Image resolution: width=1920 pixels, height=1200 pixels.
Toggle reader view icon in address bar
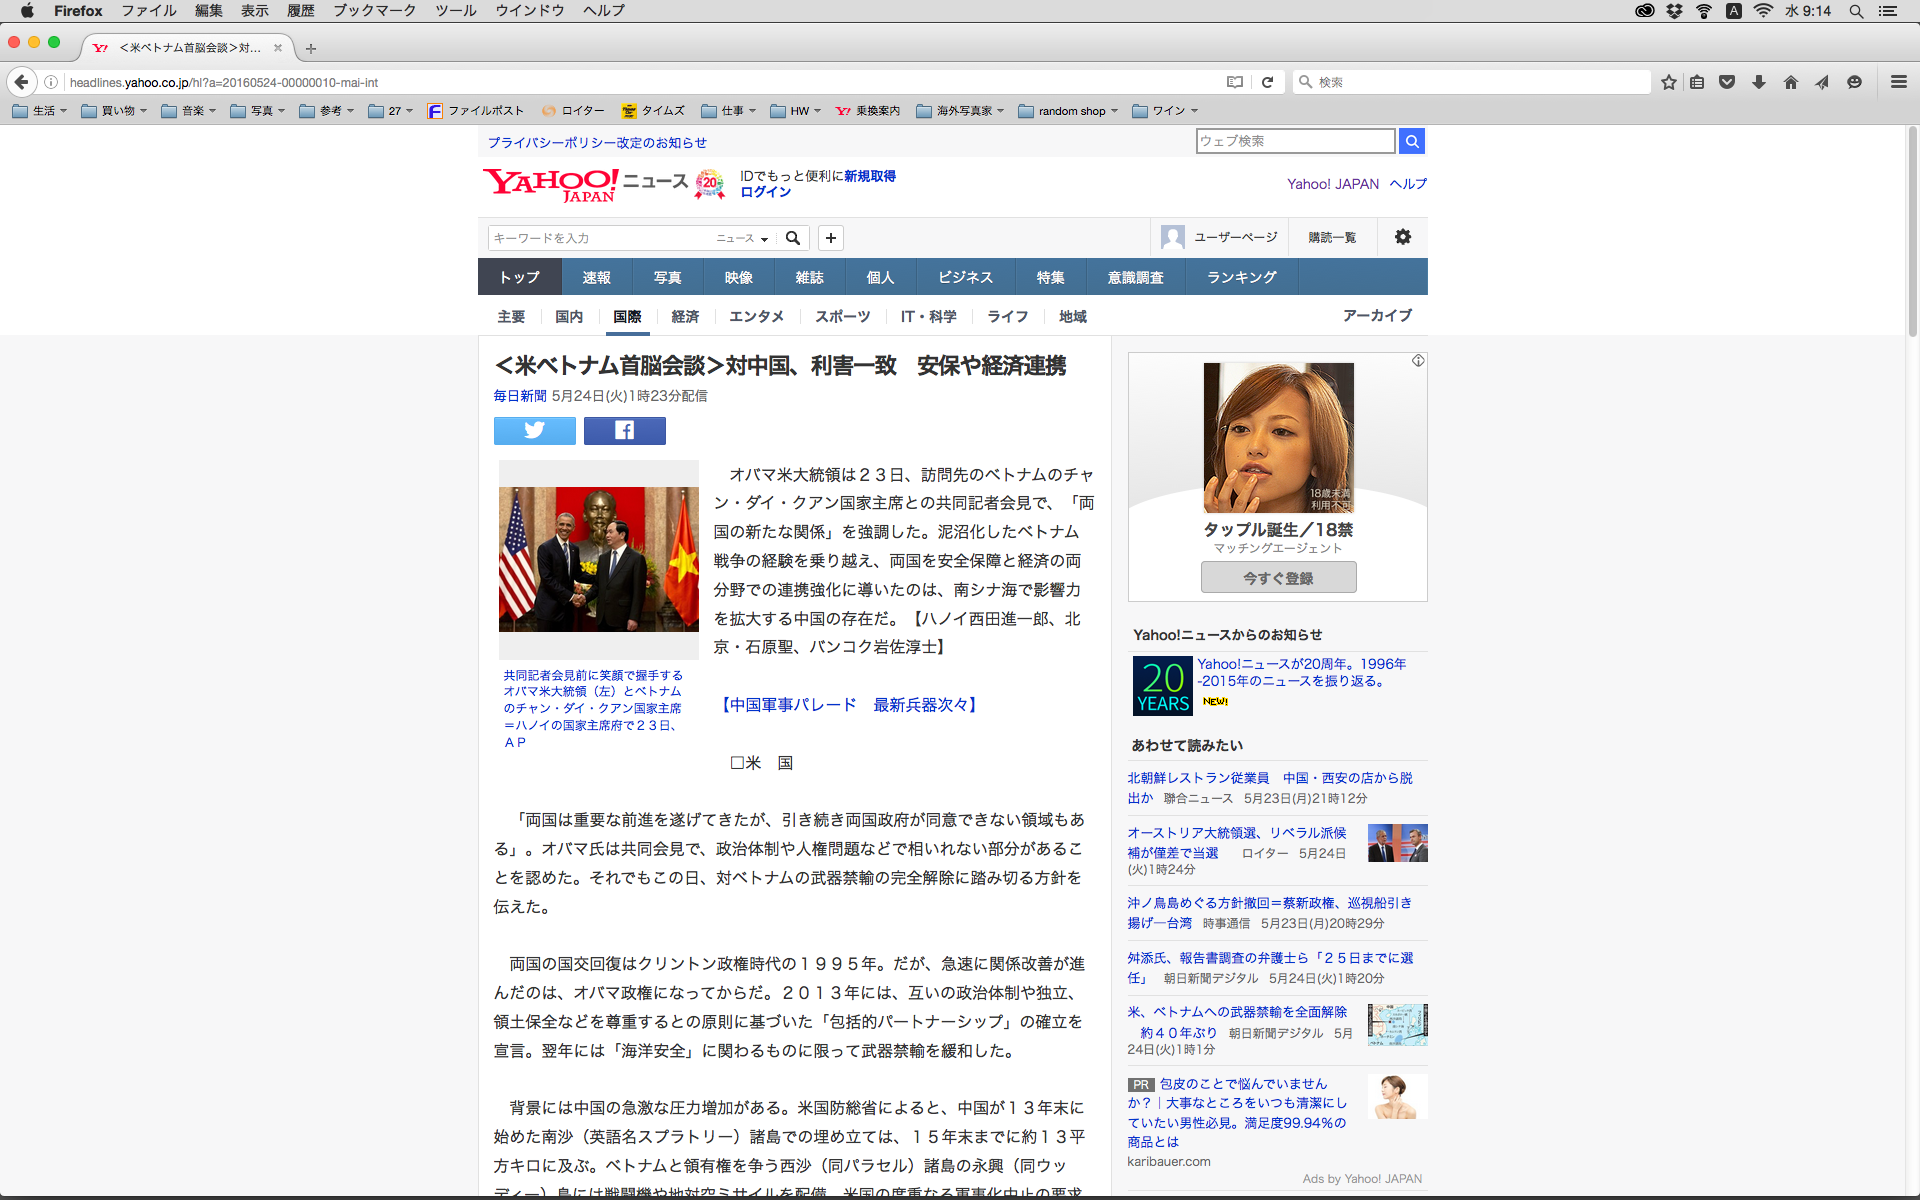(x=1235, y=82)
